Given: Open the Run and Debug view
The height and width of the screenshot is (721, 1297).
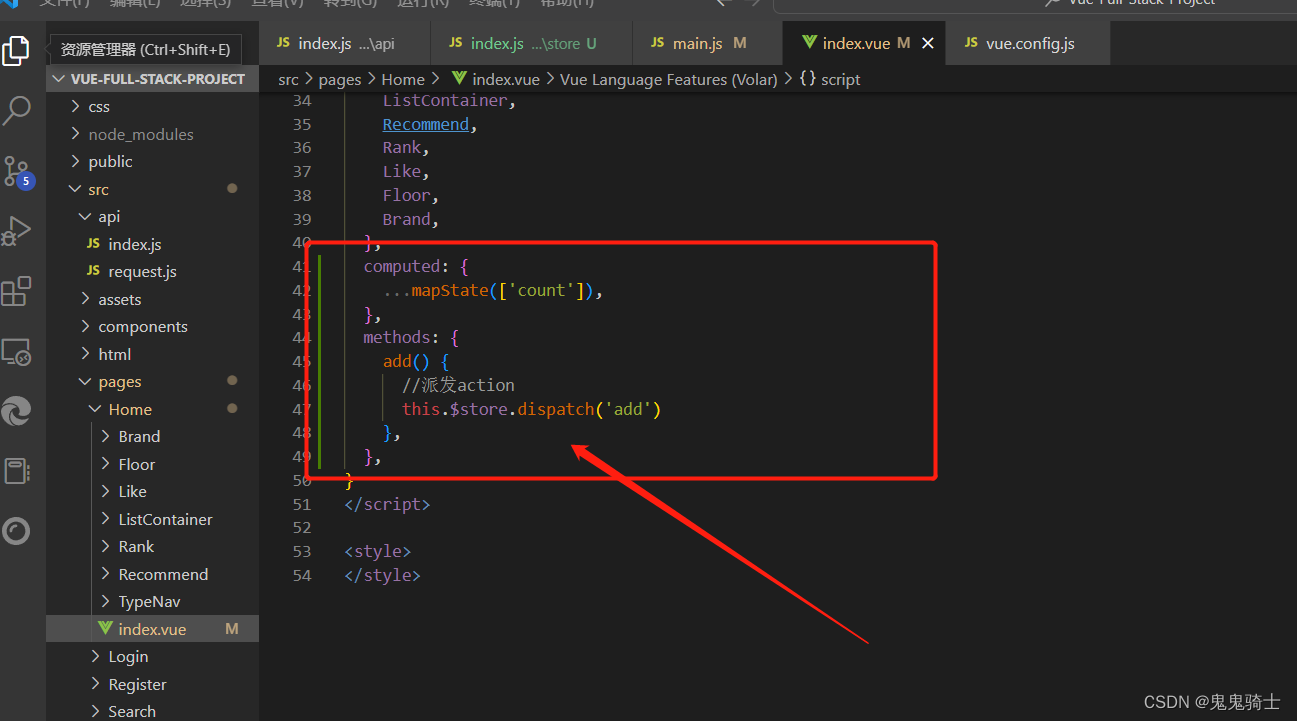Looking at the screenshot, I should pos(16,231).
